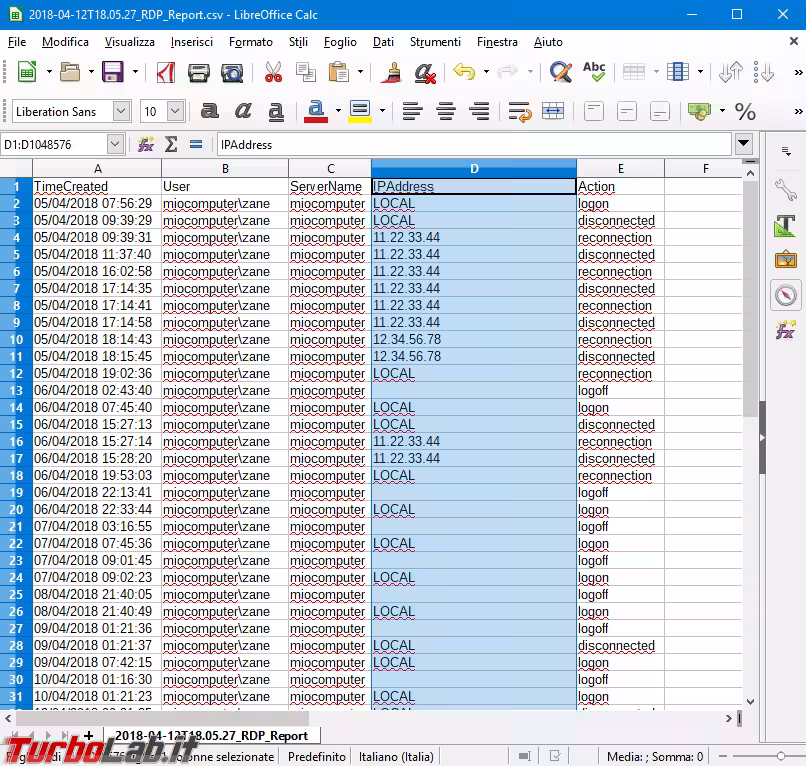Open Find & Replace tool
806x766 pixels.
tap(560, 72)
